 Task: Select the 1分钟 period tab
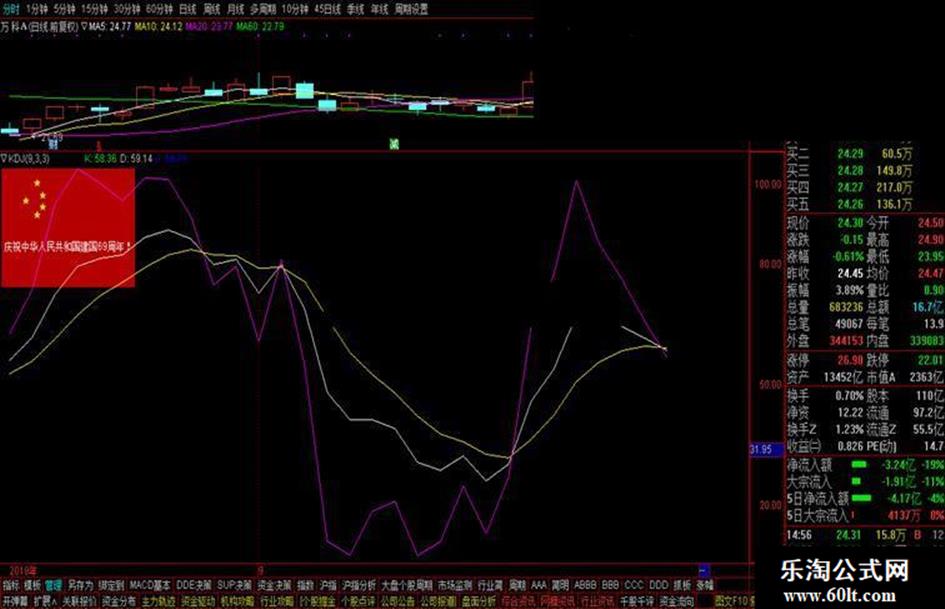click(x=37, y=9)
